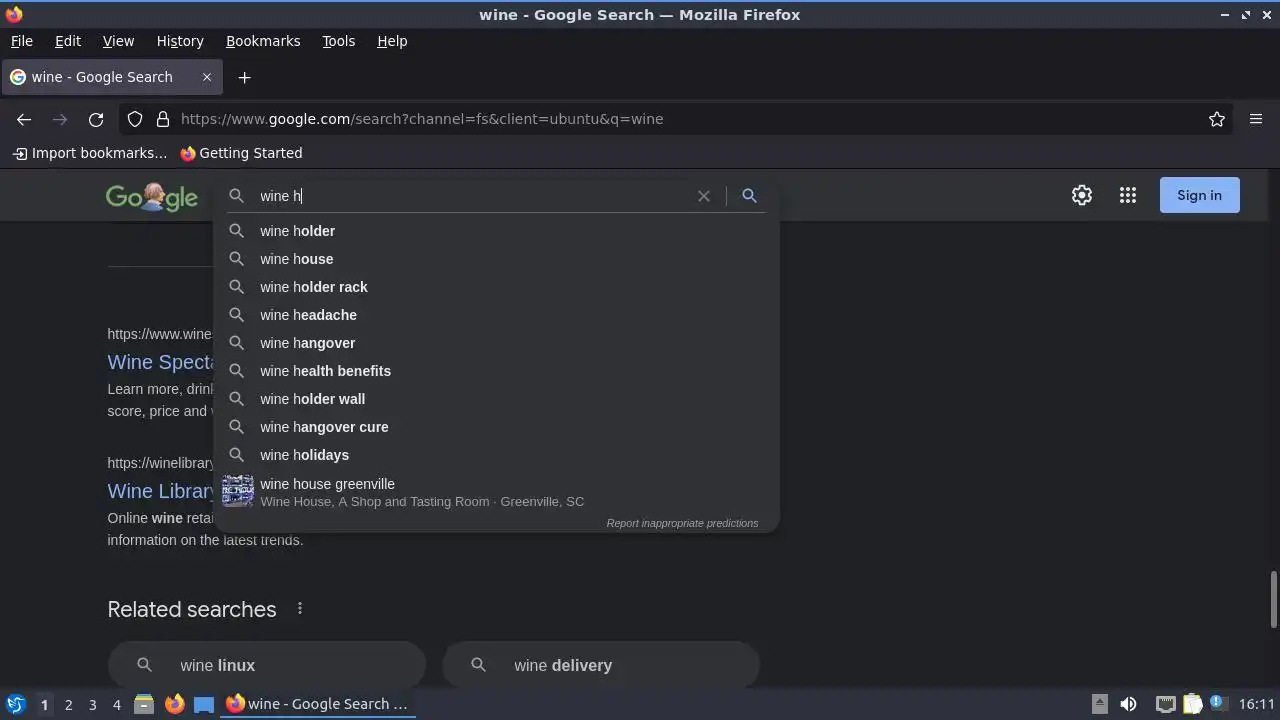Click the taskbar clock 16:11
Image resolution: width=1280 pixels, height=720 pixels.
point(1256,704)
